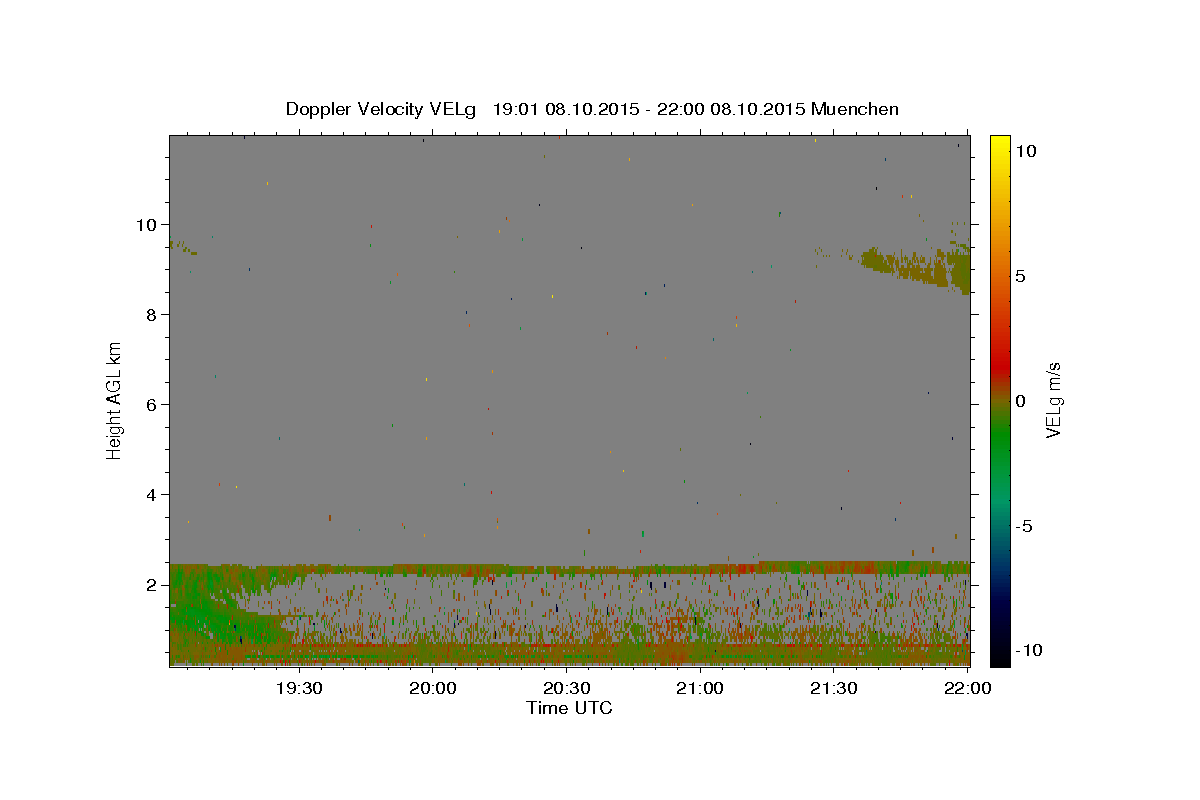1200x800 pixels.
Task: Click the green echo band at 2.3 km
Action: click(569, 568)
